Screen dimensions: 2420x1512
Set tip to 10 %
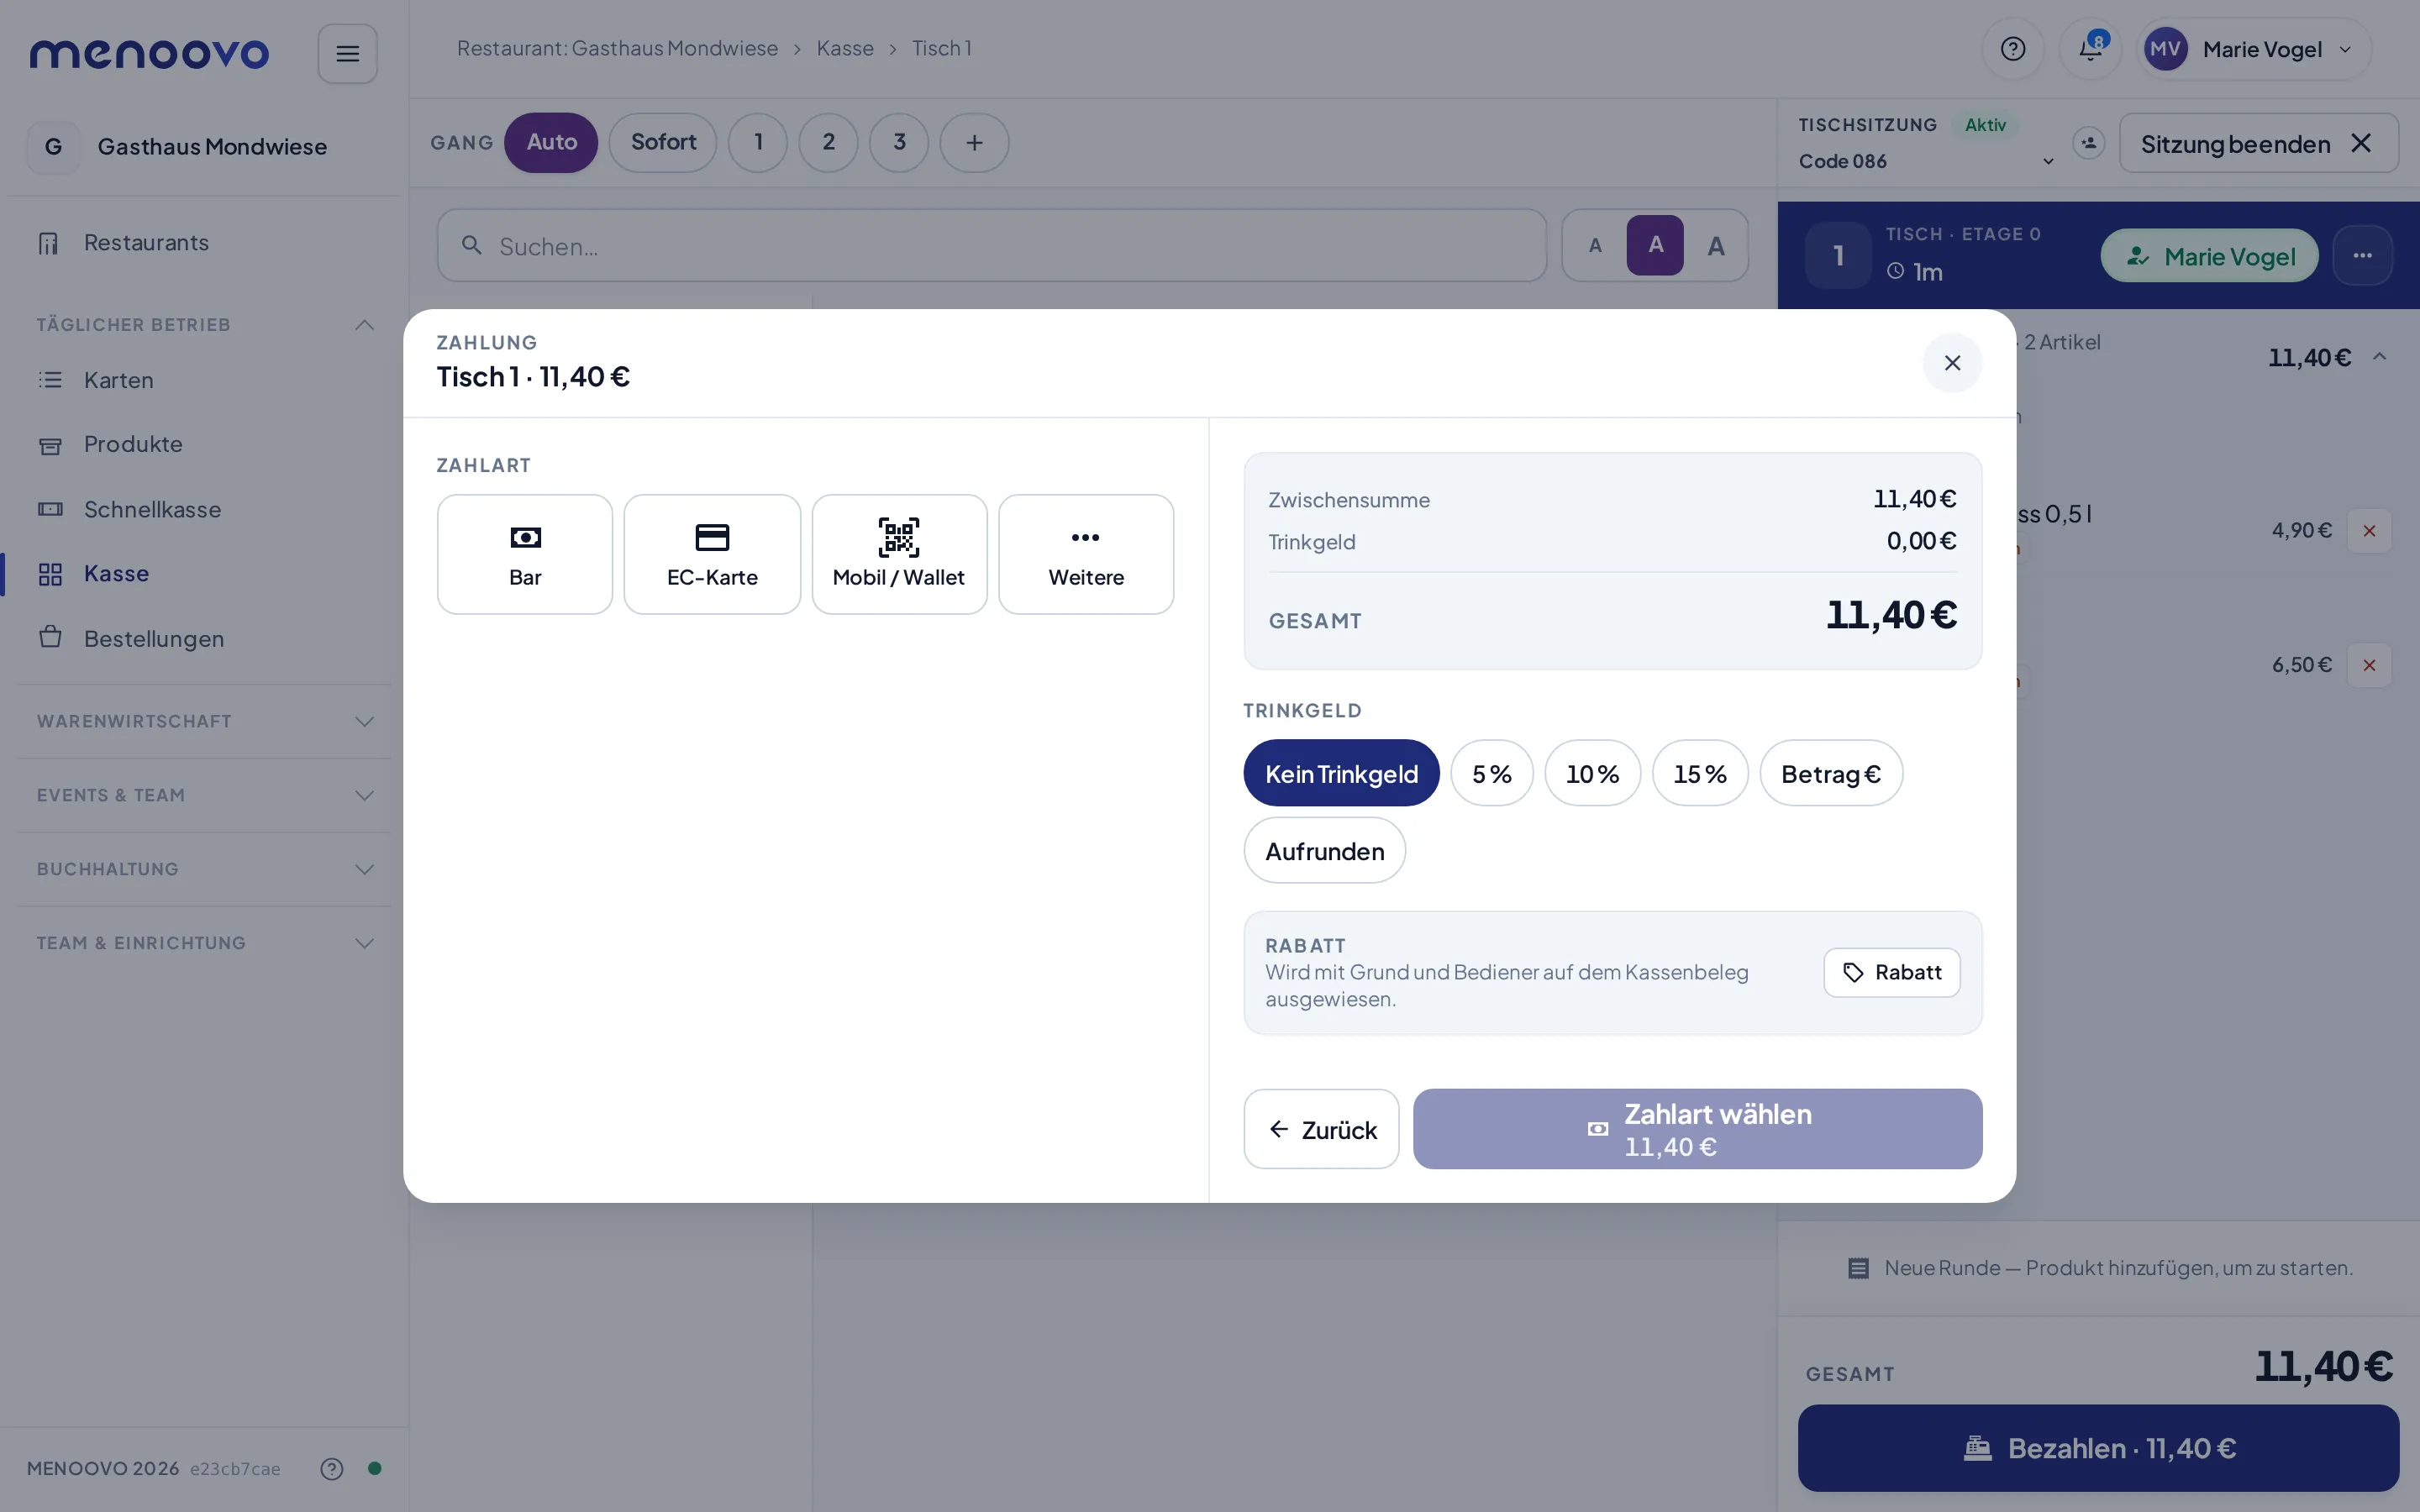[1592, 773]
